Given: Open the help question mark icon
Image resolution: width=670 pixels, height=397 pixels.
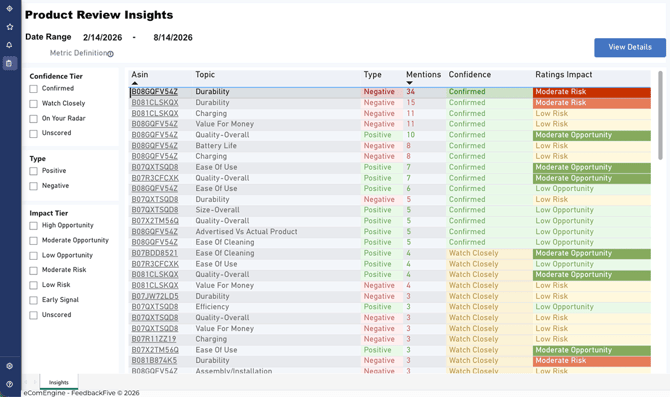Looking at the screenshot, I should click(9, 384).
